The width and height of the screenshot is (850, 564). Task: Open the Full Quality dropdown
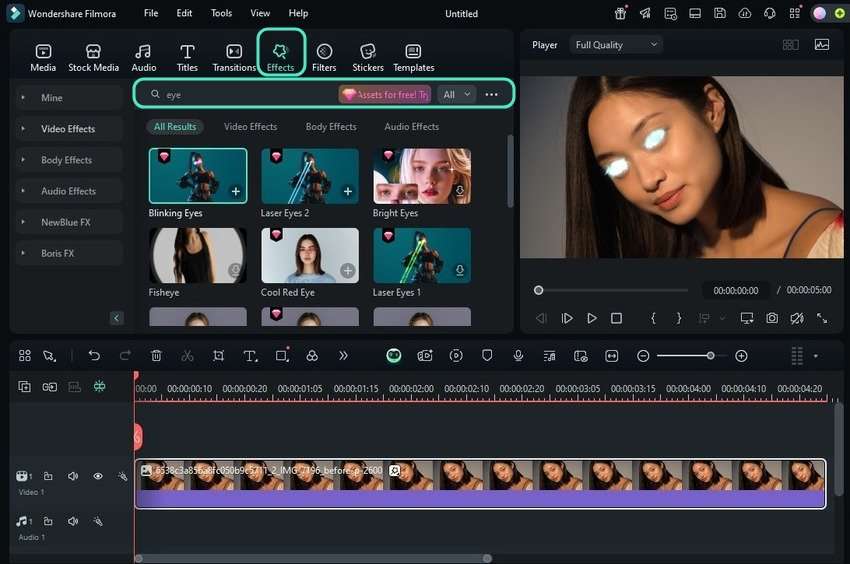click(616, 45)
